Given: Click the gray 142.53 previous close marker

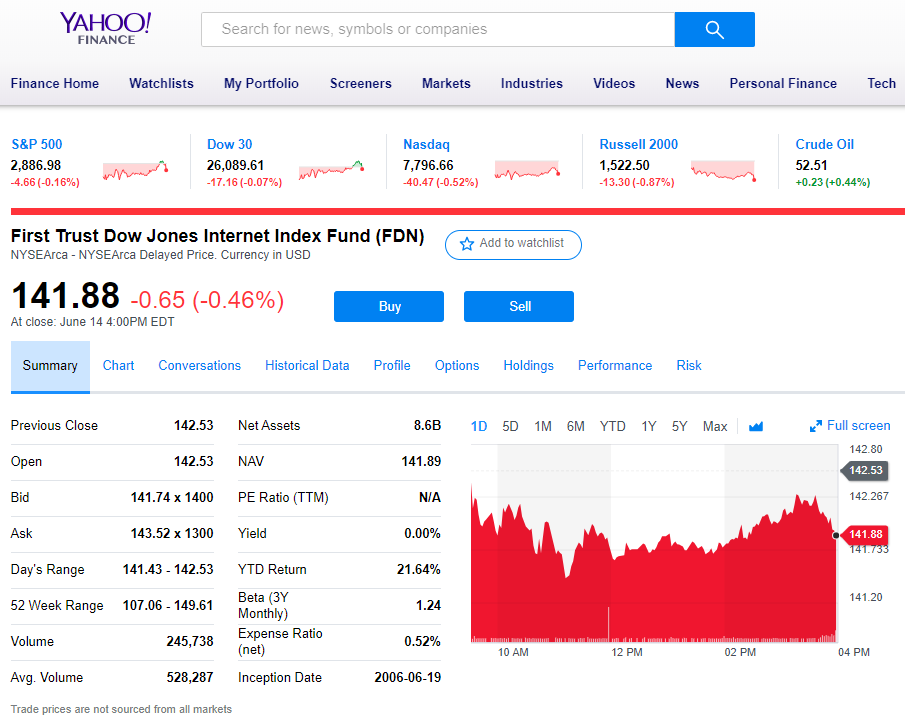Looking at the screenshot, I should point(864,470).
